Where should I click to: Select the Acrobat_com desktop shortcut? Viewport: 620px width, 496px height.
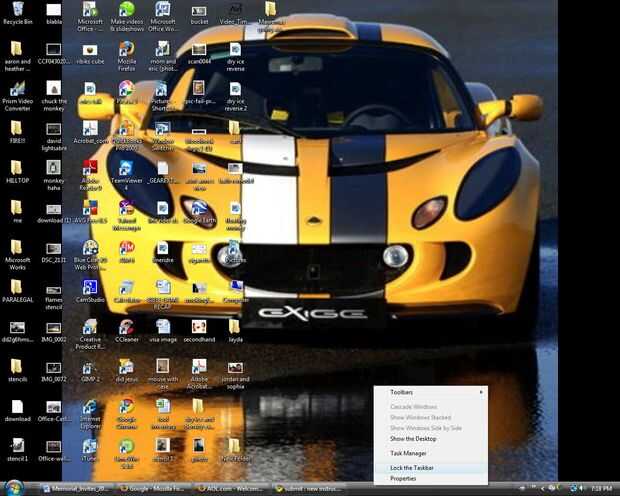pyautogui.click(x=90, y=132)
